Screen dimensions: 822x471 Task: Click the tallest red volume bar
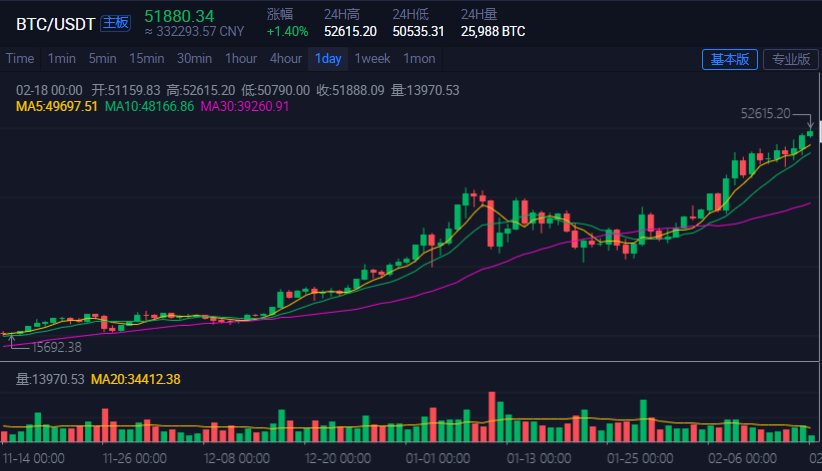coord(492,416)
